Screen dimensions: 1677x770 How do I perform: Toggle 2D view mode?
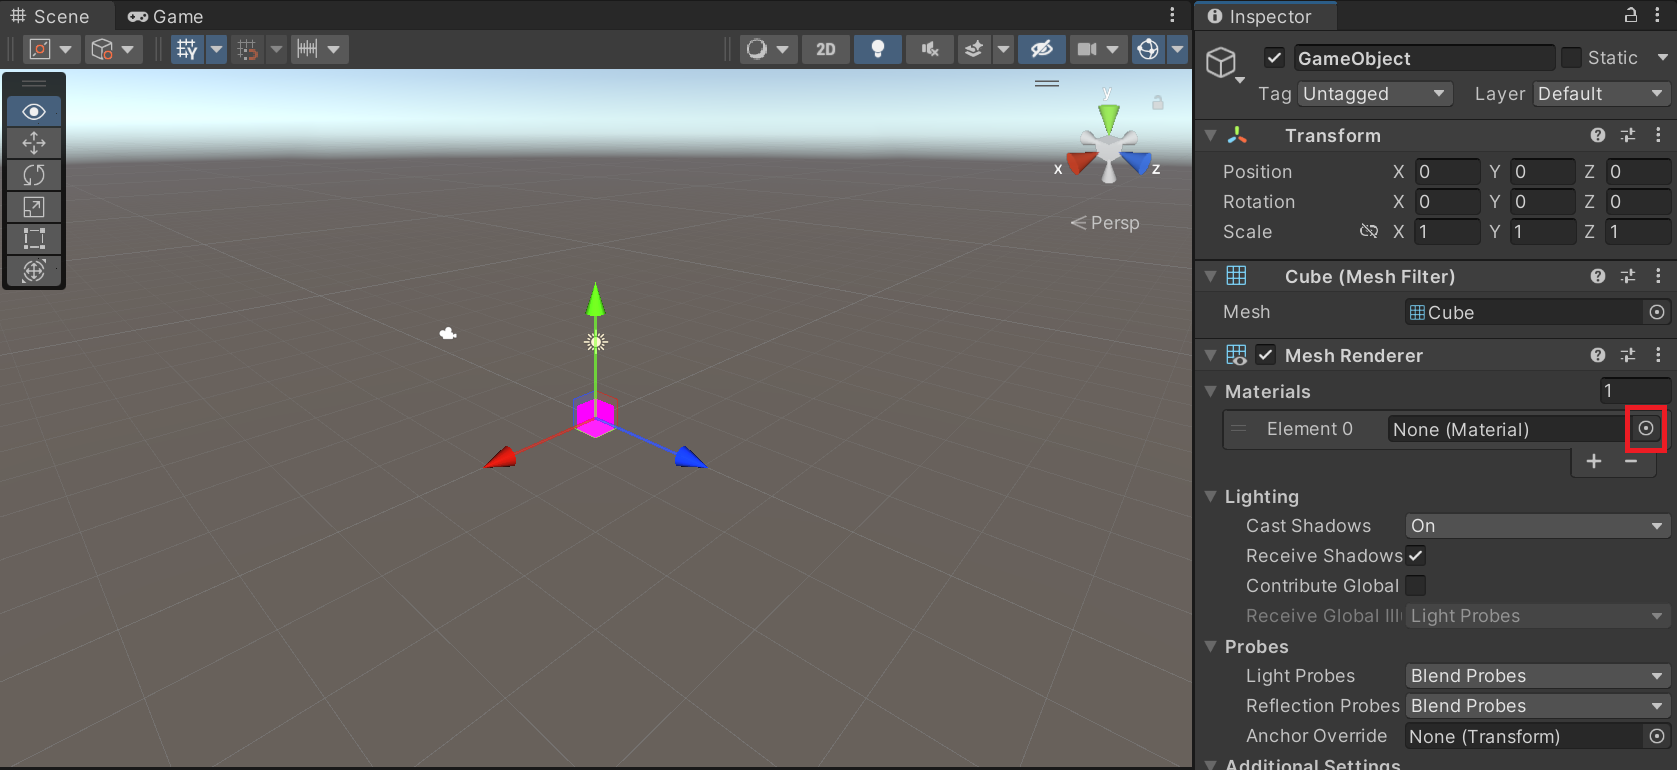point(826,49)
